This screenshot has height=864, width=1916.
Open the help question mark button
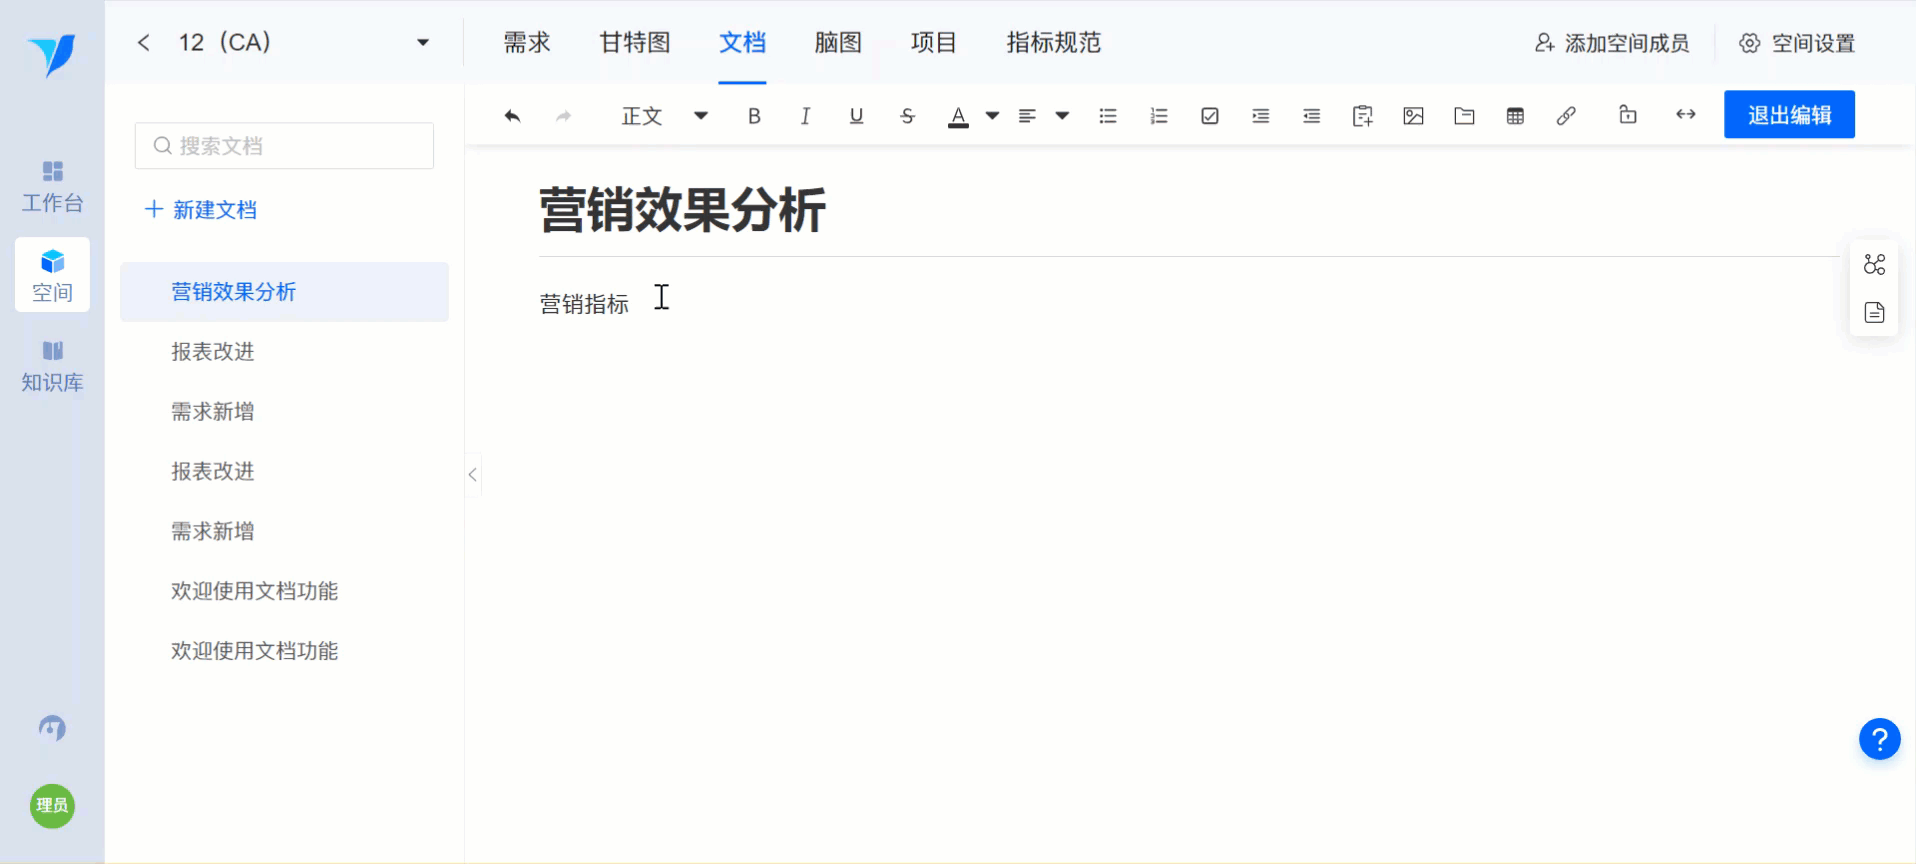(1879, 739)
